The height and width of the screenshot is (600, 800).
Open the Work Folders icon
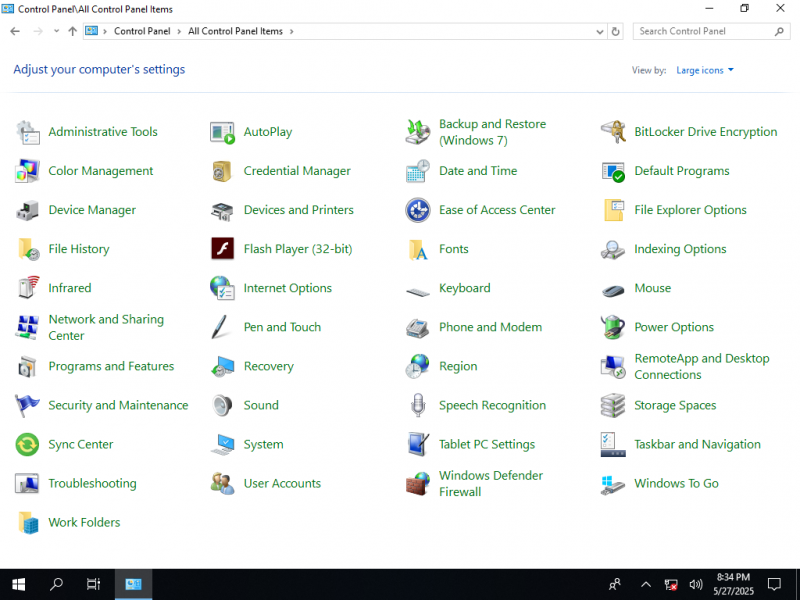pos(28,522)
